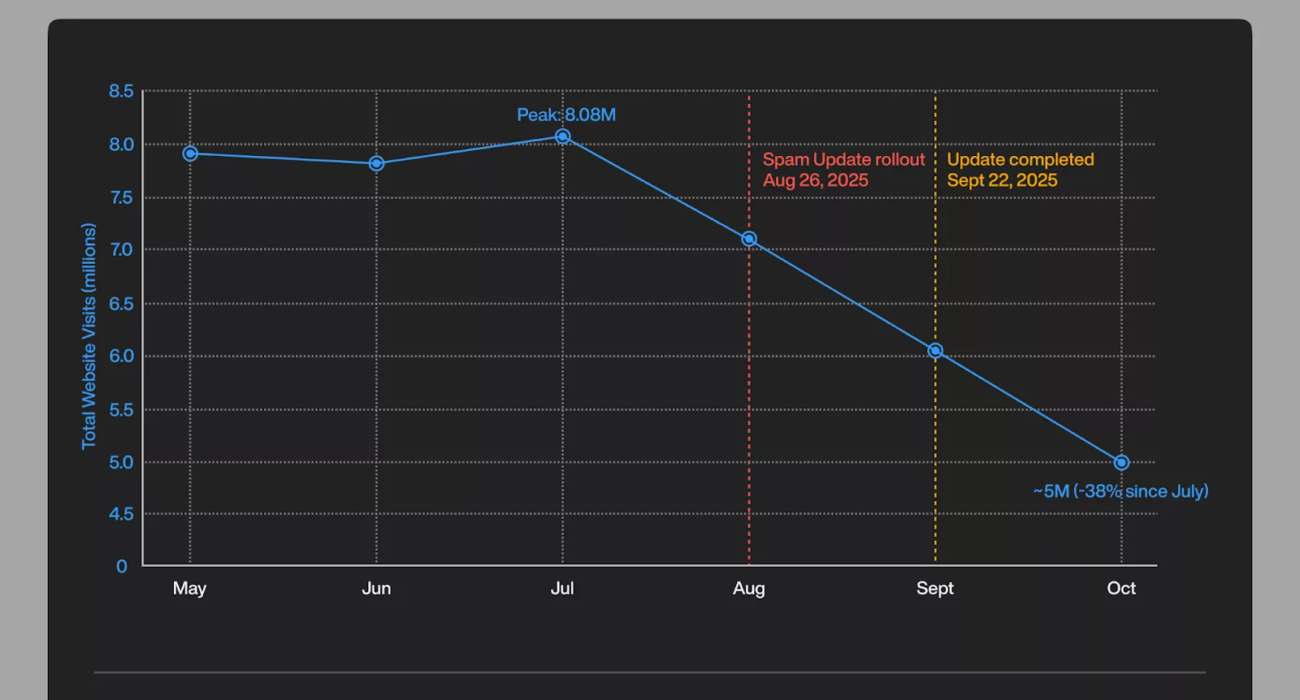Click the May data point on the line

(190, 154)
